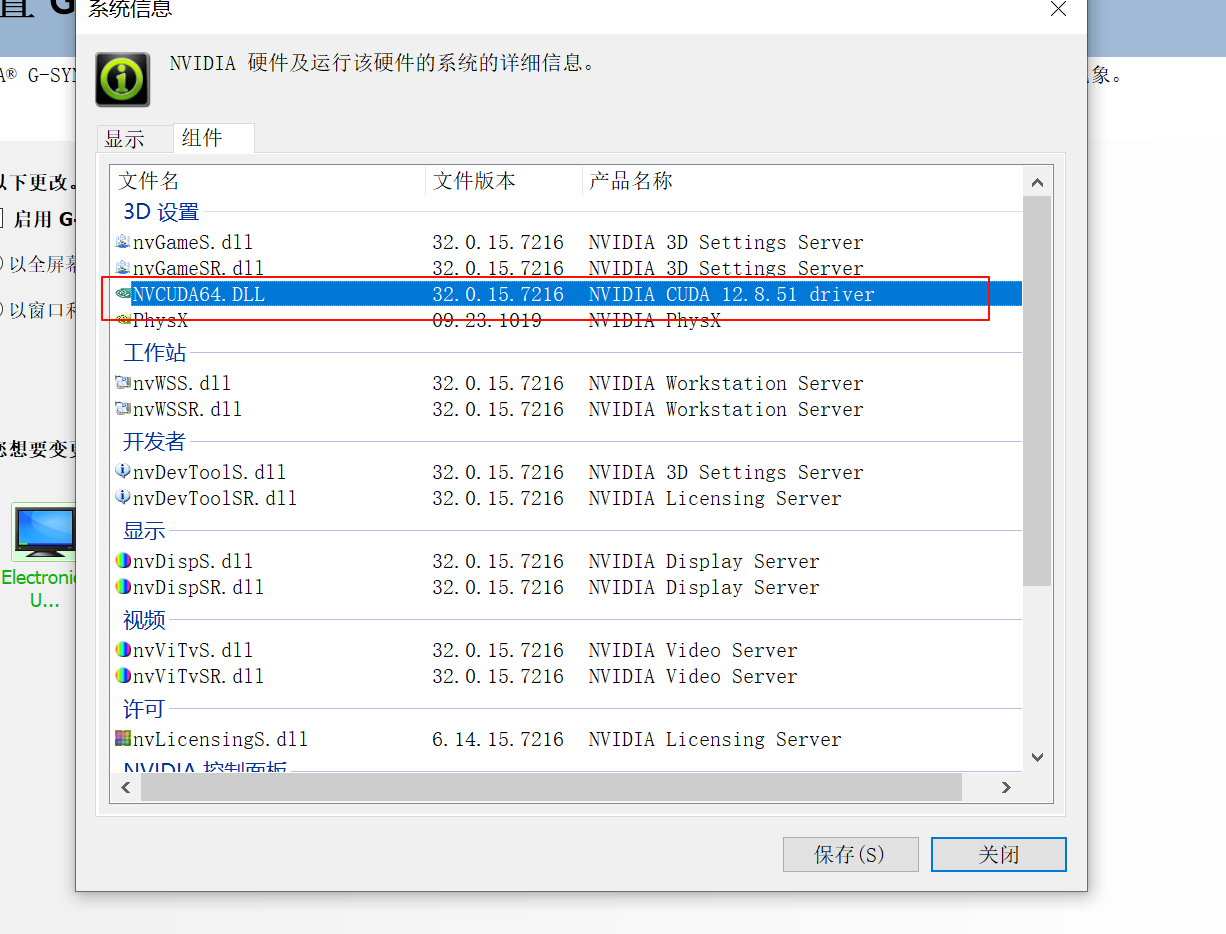The image size is (1226, 934).
Task: Click the NVCUDA64.DLL NVIDIA eye icon
Action: coord(123,294)
